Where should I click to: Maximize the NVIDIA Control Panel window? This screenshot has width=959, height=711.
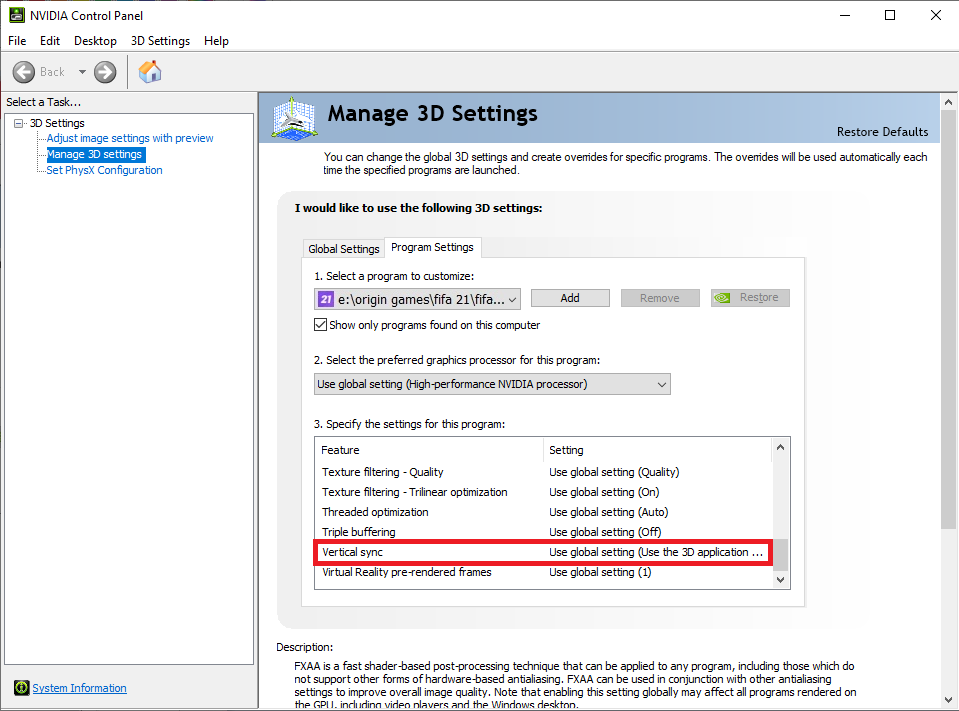coord(890,15)
